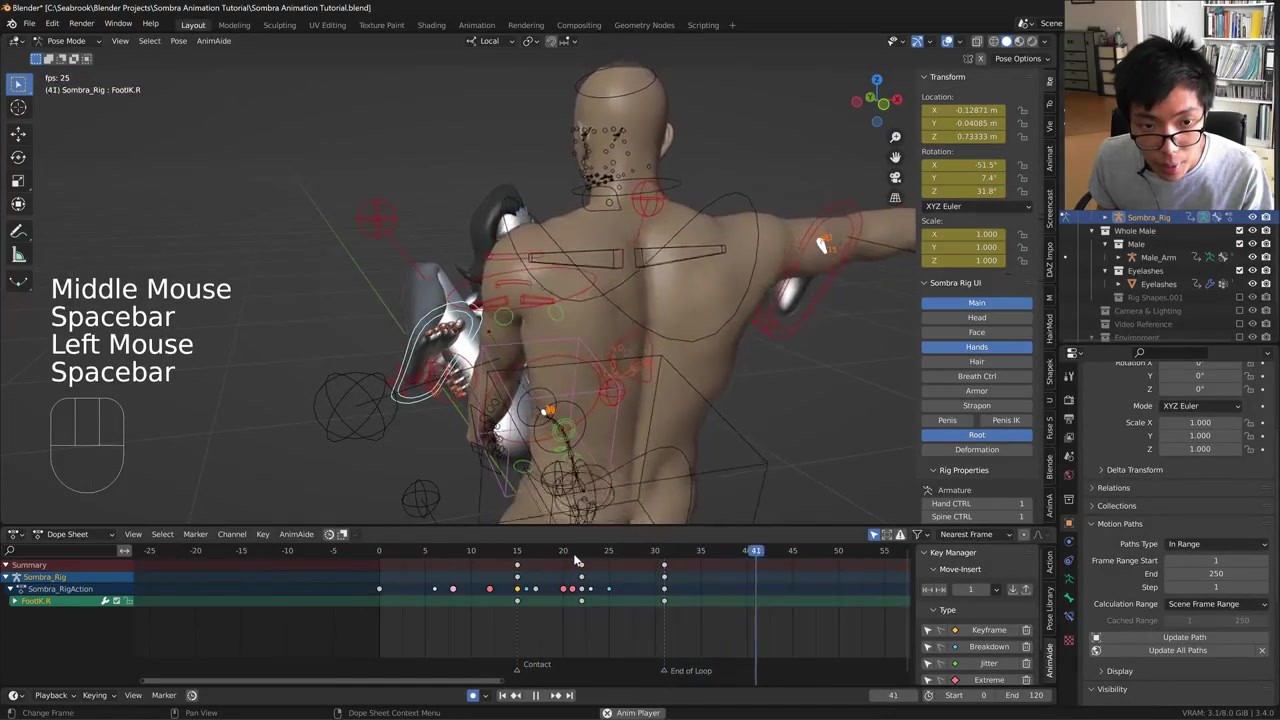Image resolution: width=1280 pixels, height=720 pixels.
Task: Pause animation using the playback button
Action: (535, 696)
